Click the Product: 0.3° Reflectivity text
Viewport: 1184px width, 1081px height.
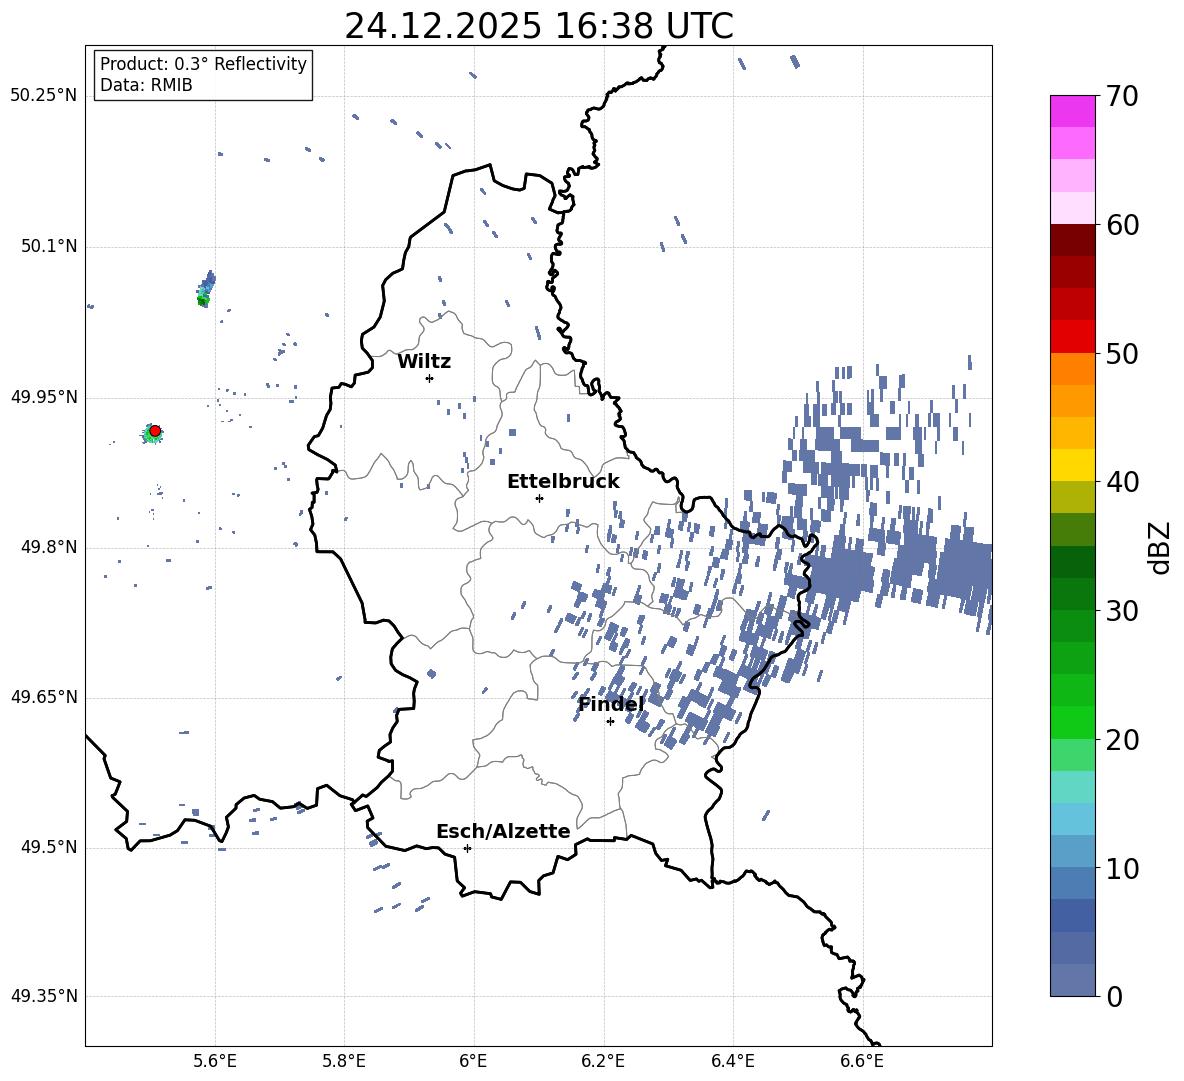click(203, 64)
